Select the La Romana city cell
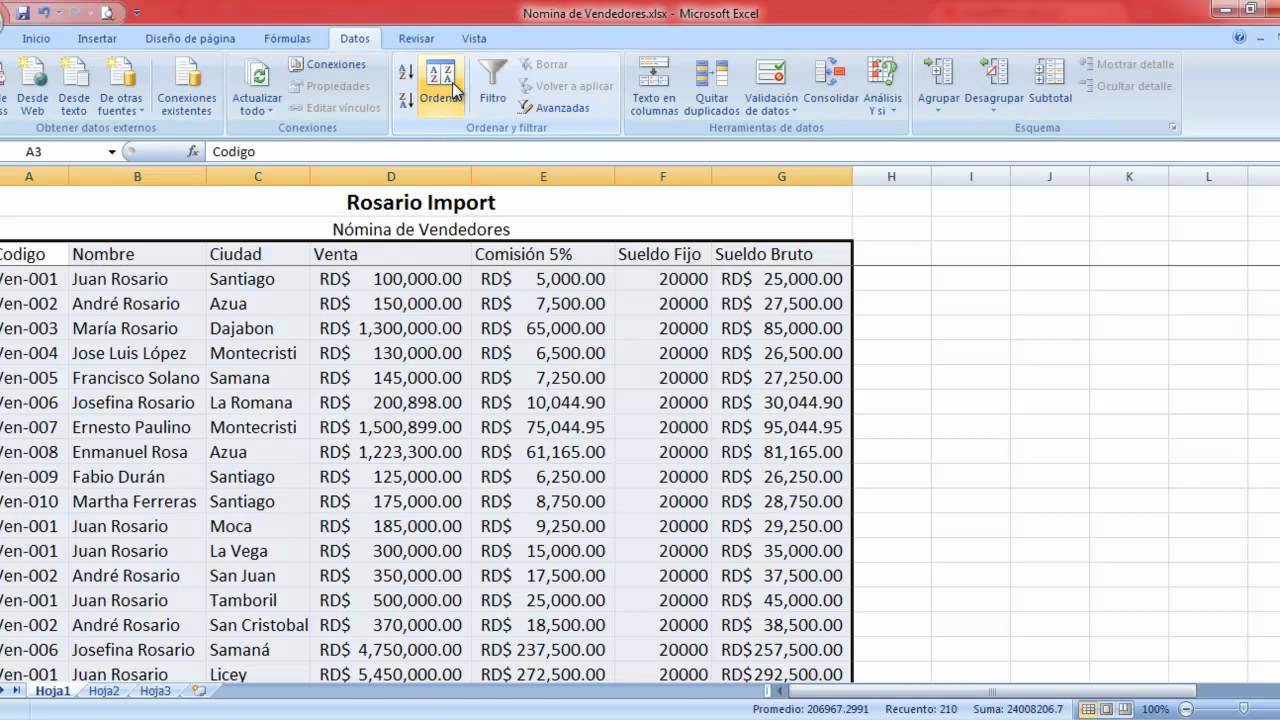 258,402
